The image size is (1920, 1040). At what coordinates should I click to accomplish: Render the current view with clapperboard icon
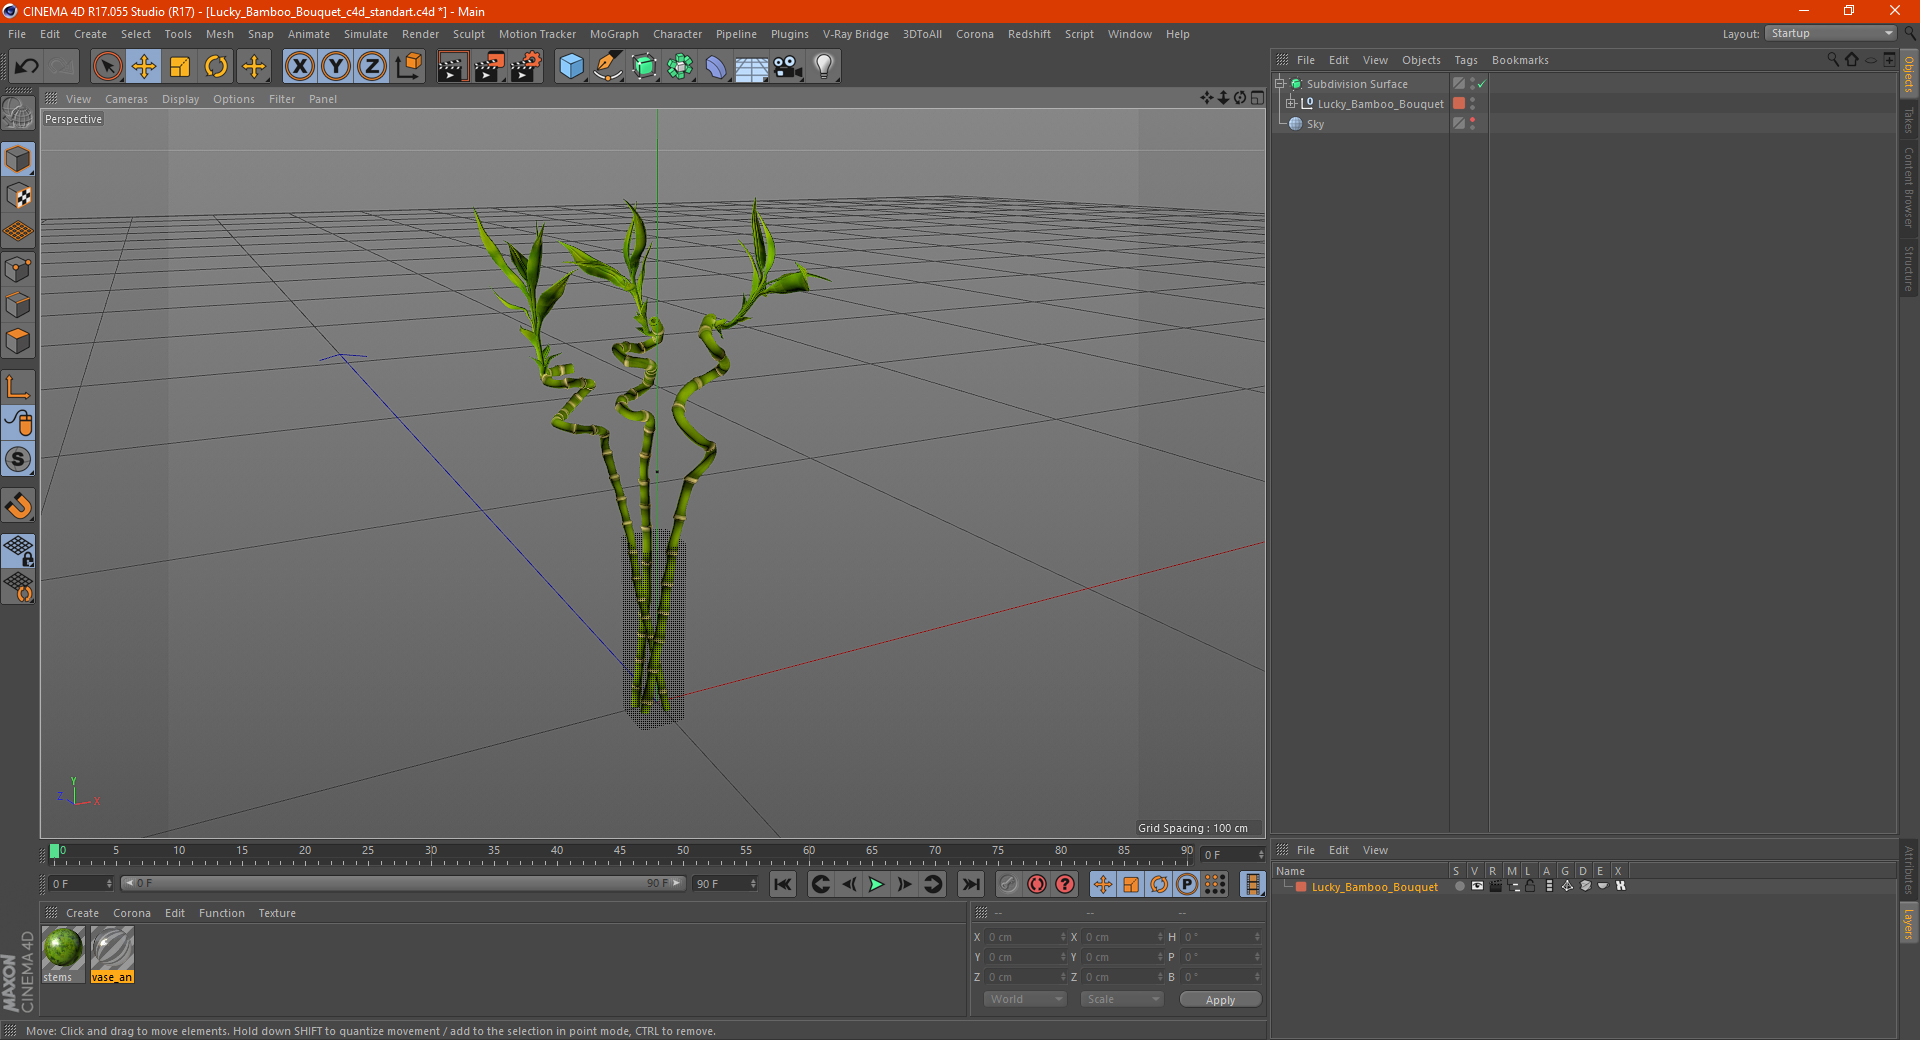point(452,67)
